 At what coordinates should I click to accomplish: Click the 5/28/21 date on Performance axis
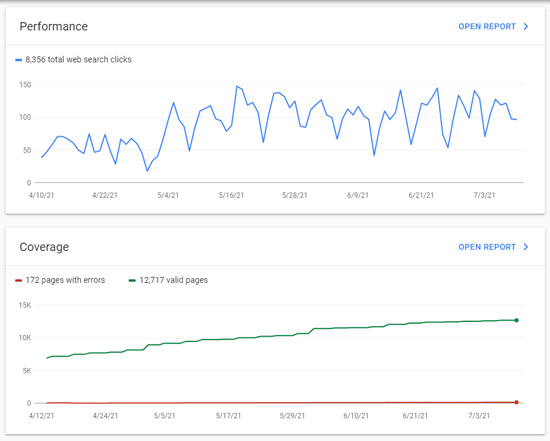click(x=295, y=195)
